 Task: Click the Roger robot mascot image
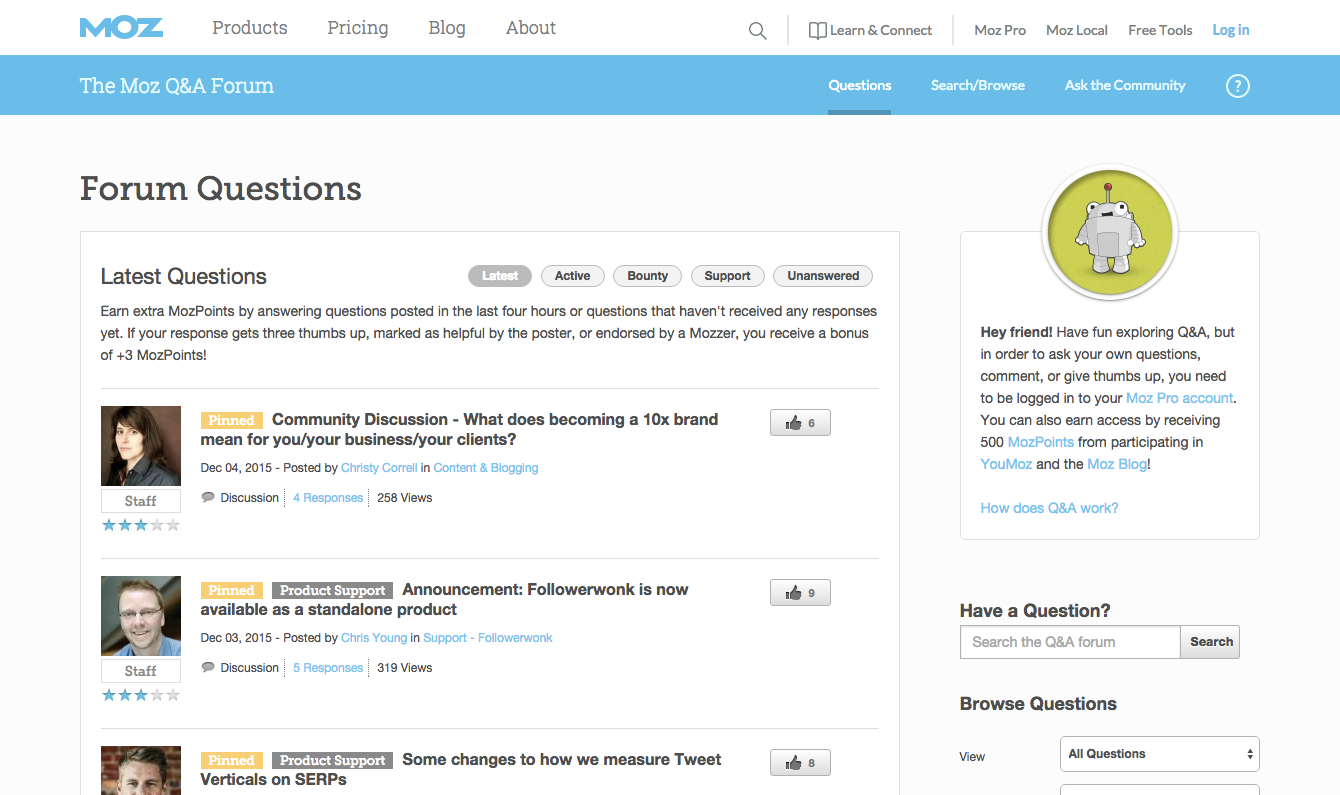pyautogui.click(x=1109, y=232)
